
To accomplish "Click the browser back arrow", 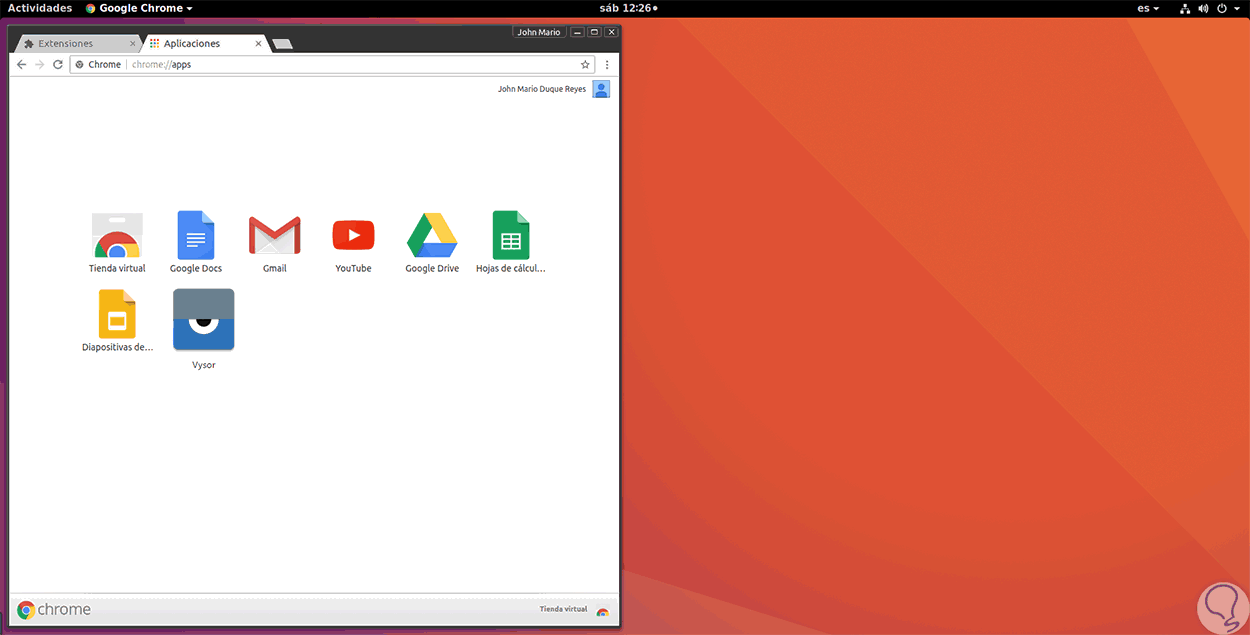I will pos(22,64).
